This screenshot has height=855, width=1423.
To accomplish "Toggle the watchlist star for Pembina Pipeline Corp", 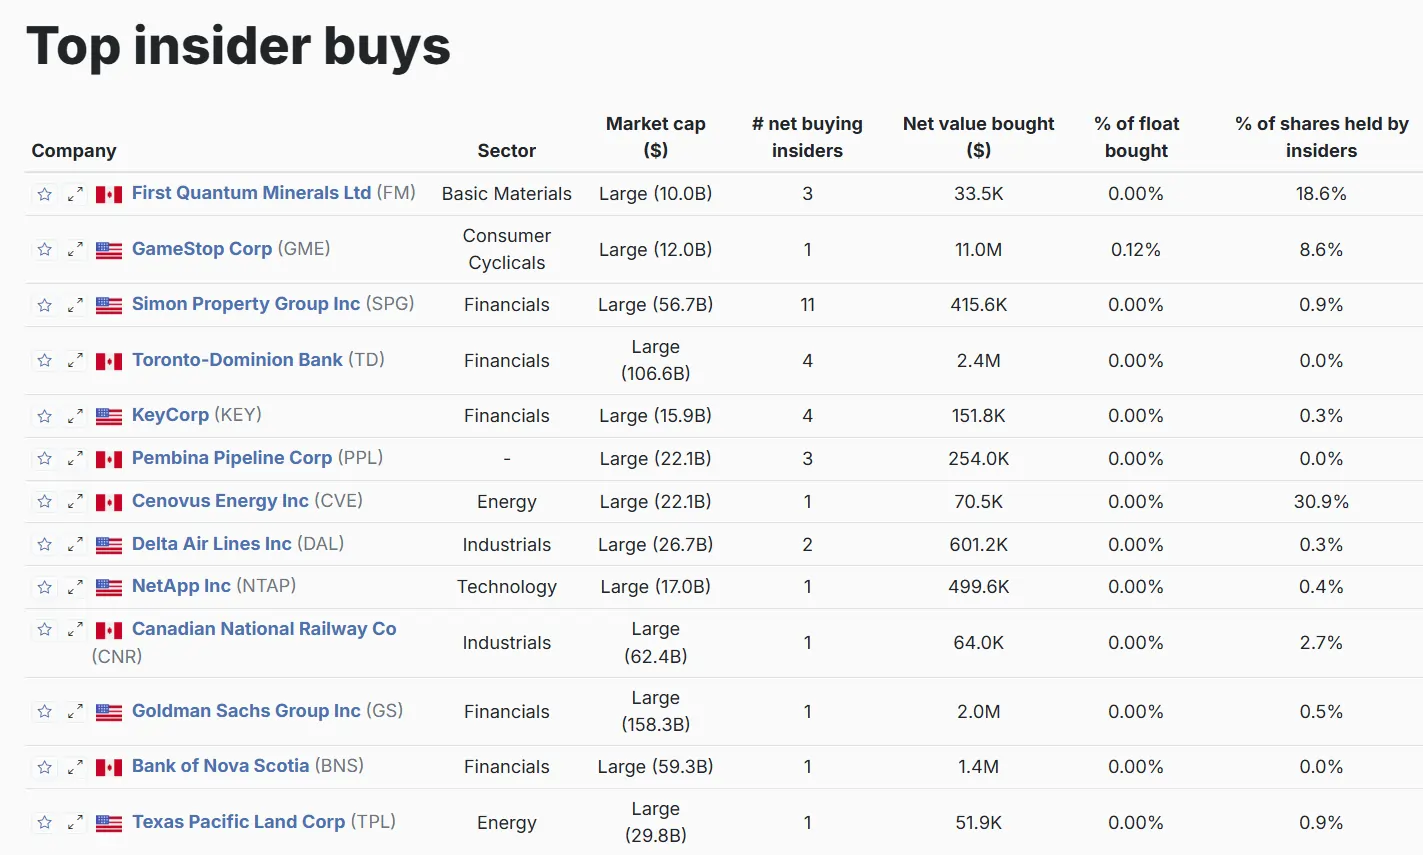I will pyautogui.click(x=44, y=458).
